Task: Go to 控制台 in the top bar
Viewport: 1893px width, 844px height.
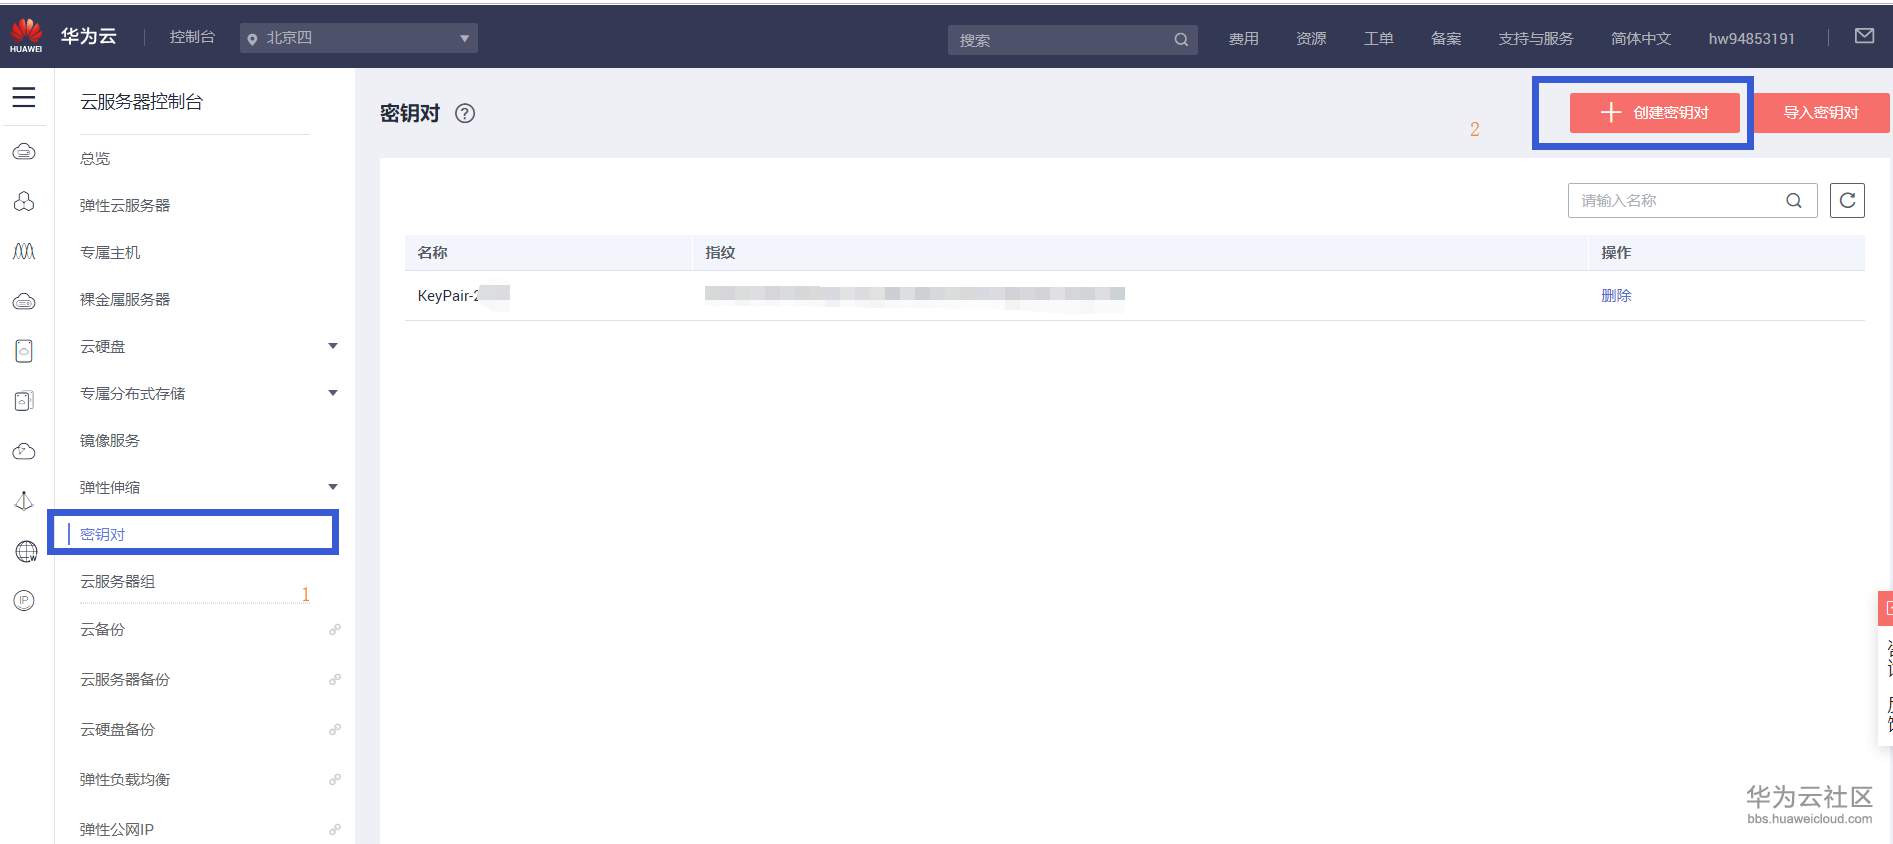Action: coord(192,37)
